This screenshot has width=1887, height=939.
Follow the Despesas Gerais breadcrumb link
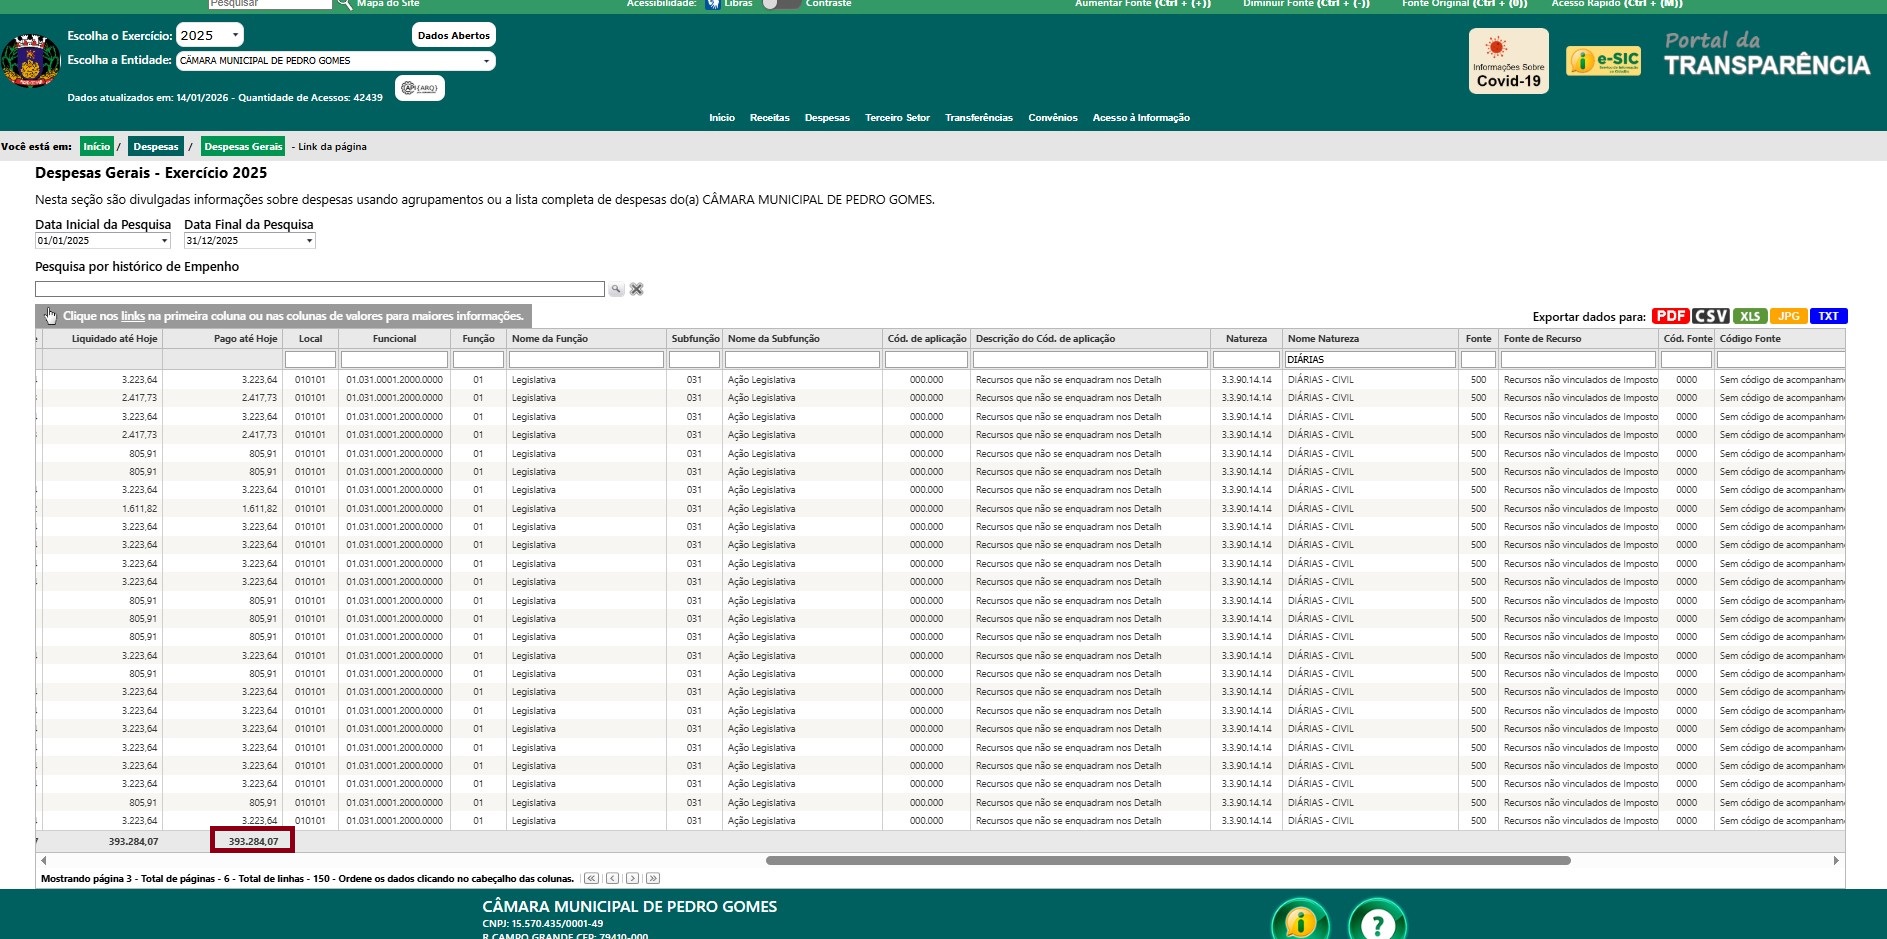243,147
